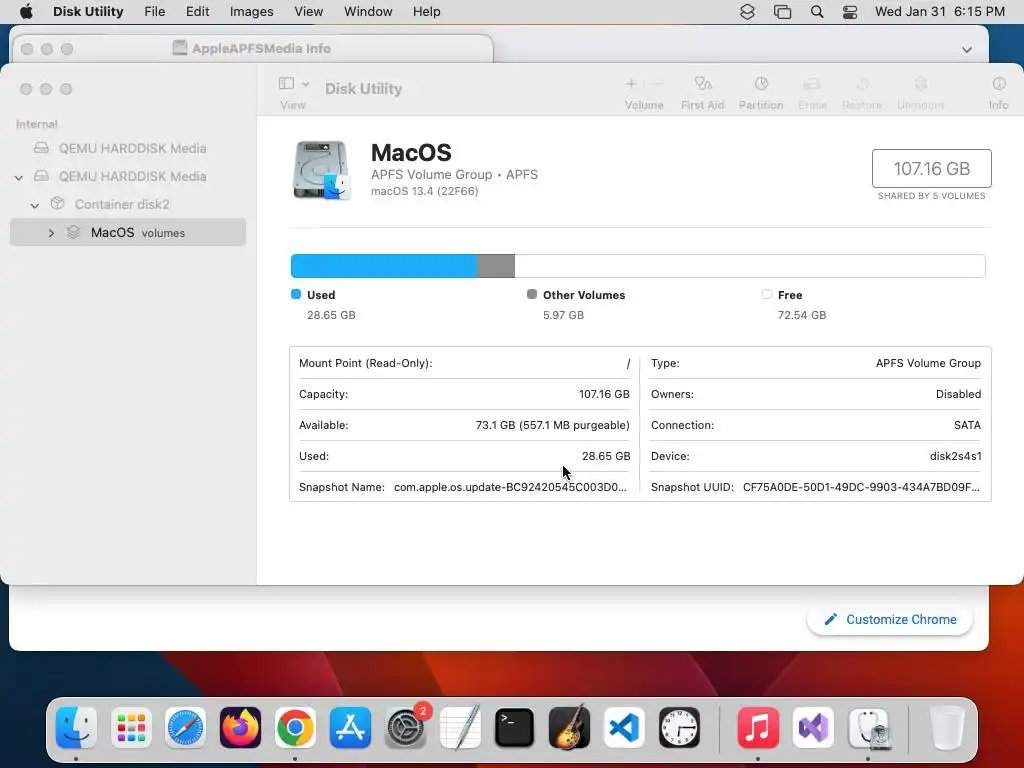Image resolution: width=1024 pixels, height=768 pixels.
Task: Run First Aid from the toolbar
Action: [x=703, y=84]
